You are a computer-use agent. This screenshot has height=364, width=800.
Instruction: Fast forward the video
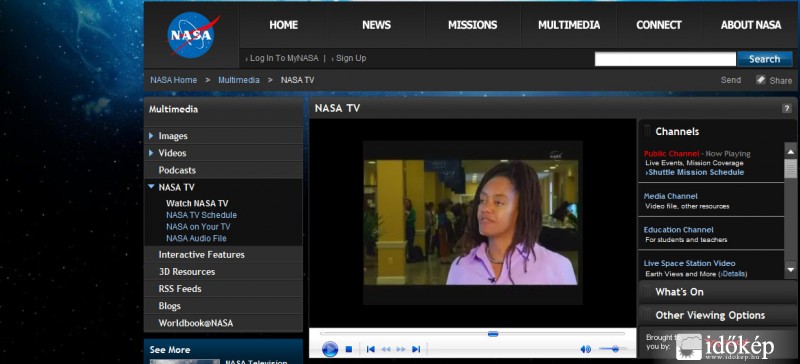tap(401, 349)
